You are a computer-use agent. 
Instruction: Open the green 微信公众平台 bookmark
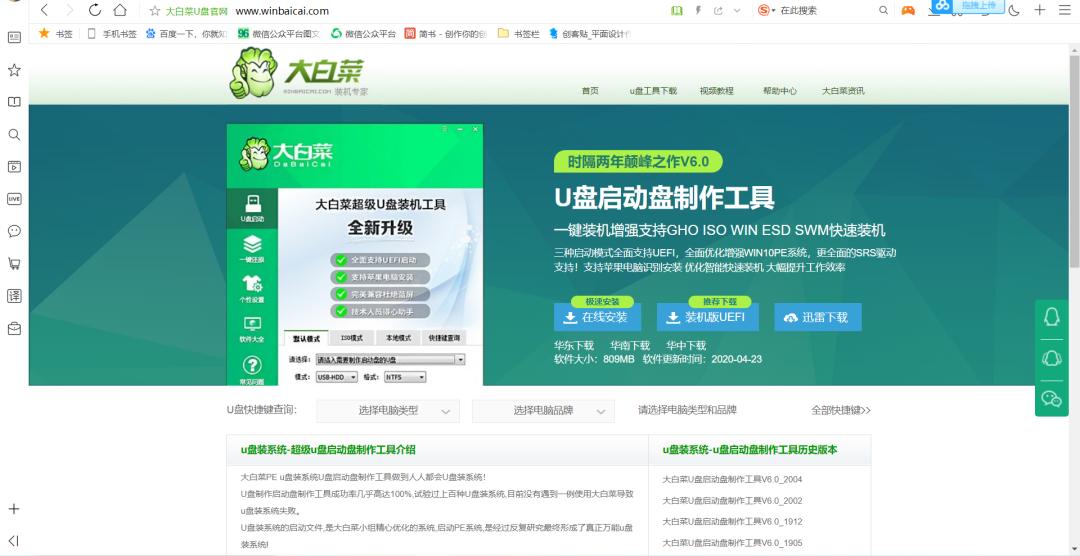364,33
